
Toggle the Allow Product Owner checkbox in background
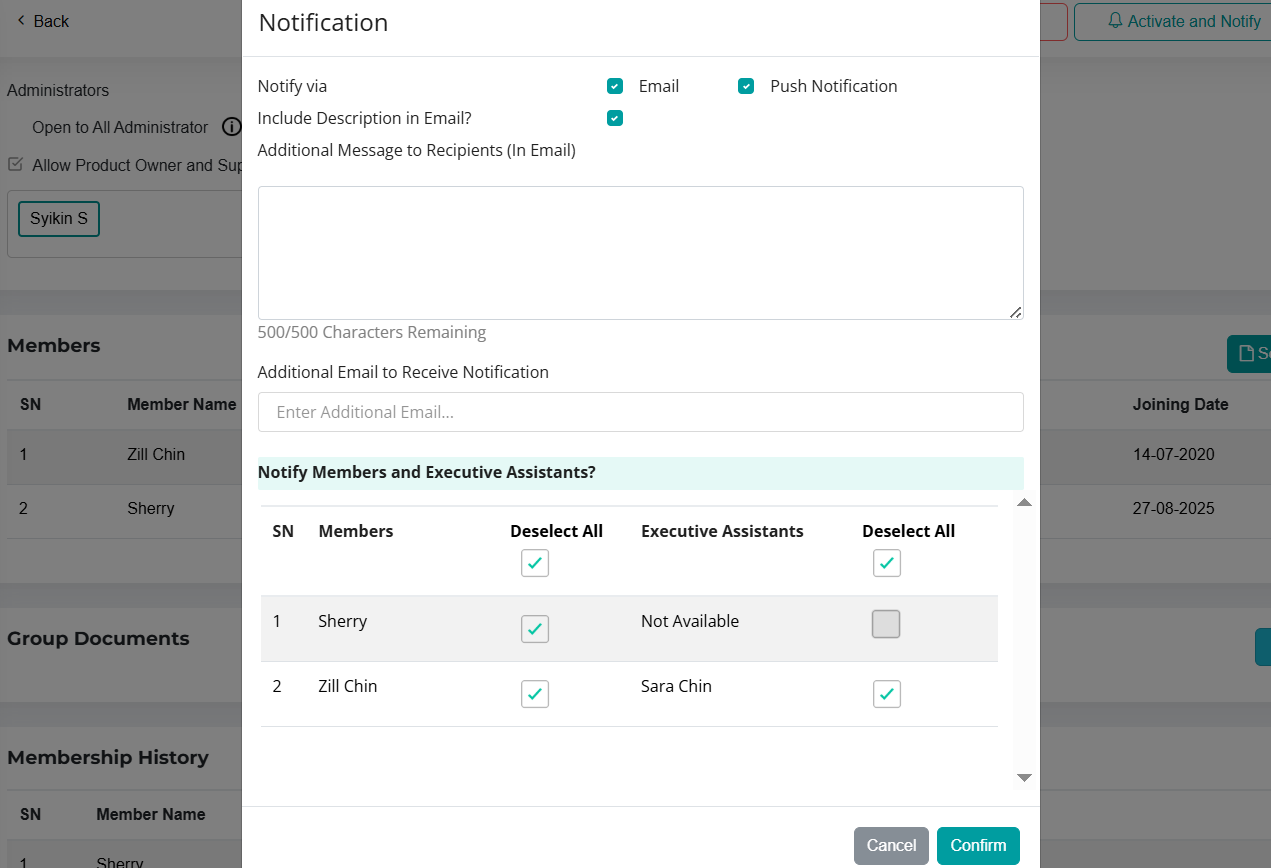pyautogui.click(x=15, y=164)
